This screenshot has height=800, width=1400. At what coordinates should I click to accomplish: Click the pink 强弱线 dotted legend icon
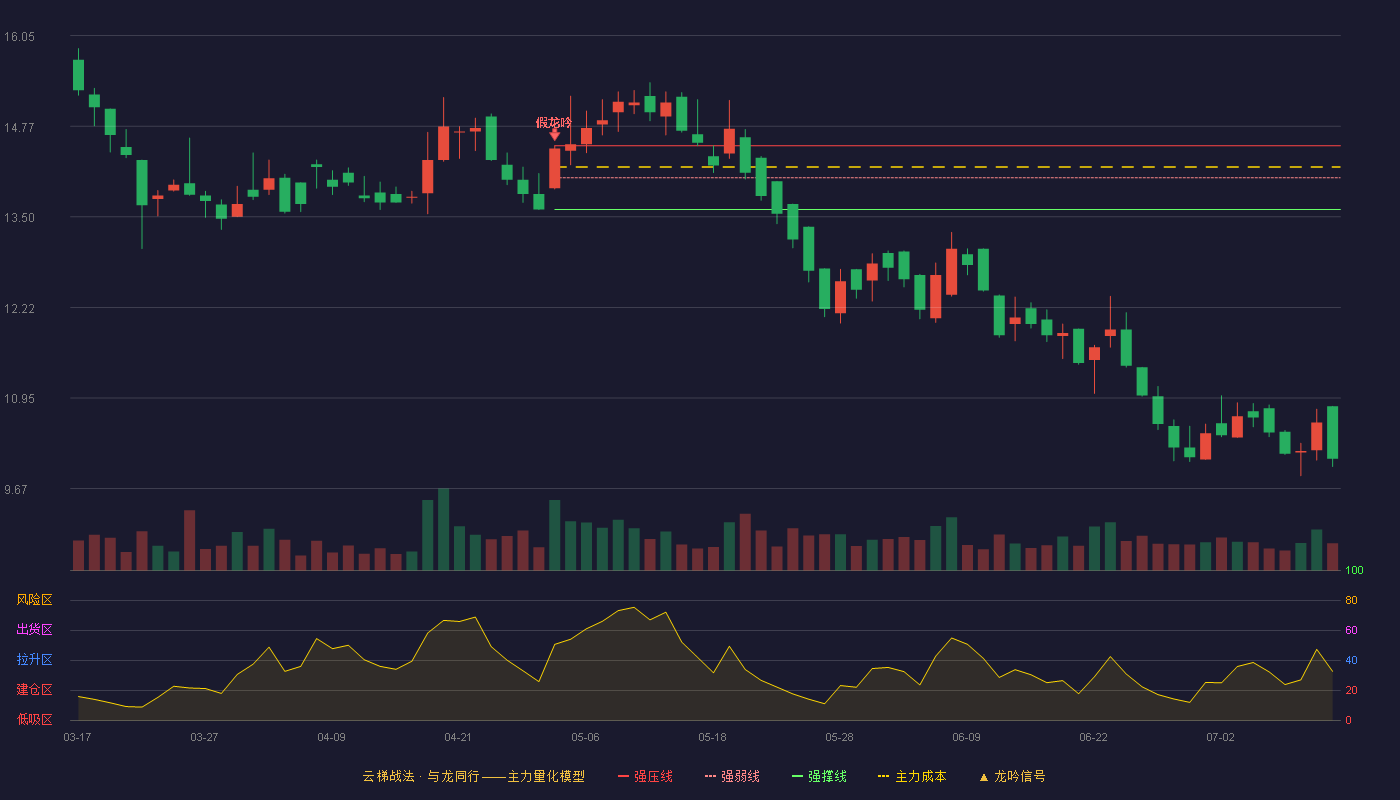click(710, 776)
